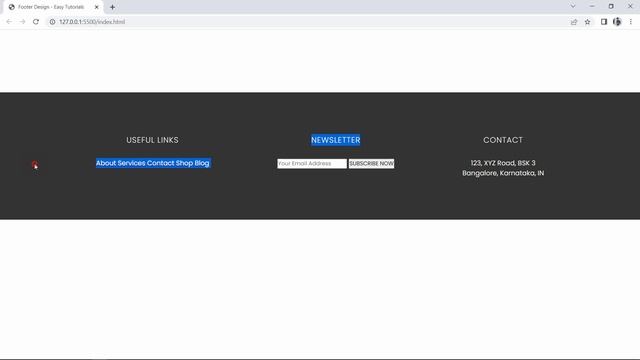This screenshot has width=640, height=360.
Task: Open Chrome three-dot menu
Action: coord(631,22)
